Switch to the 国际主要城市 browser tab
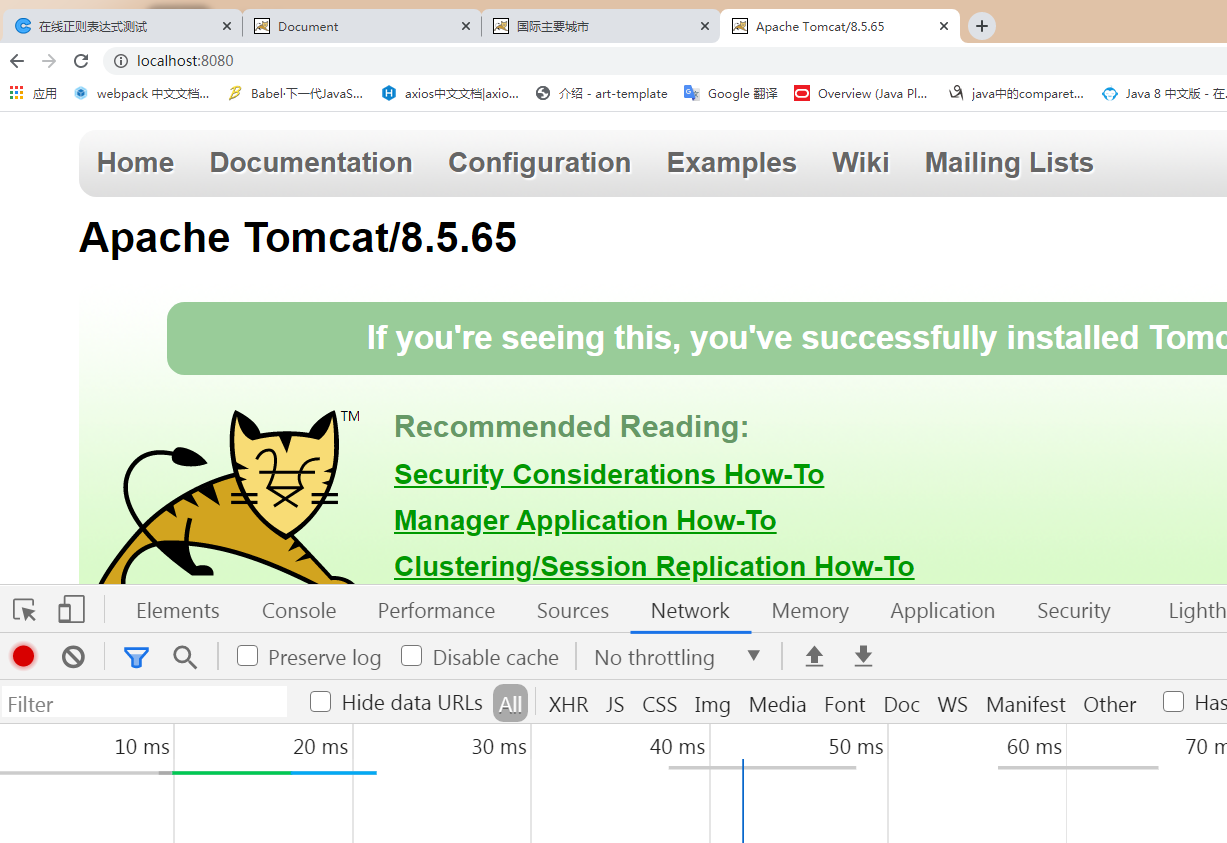This screenshot has width=1227, height=843. pyautogui.click(x=600, y=27)
